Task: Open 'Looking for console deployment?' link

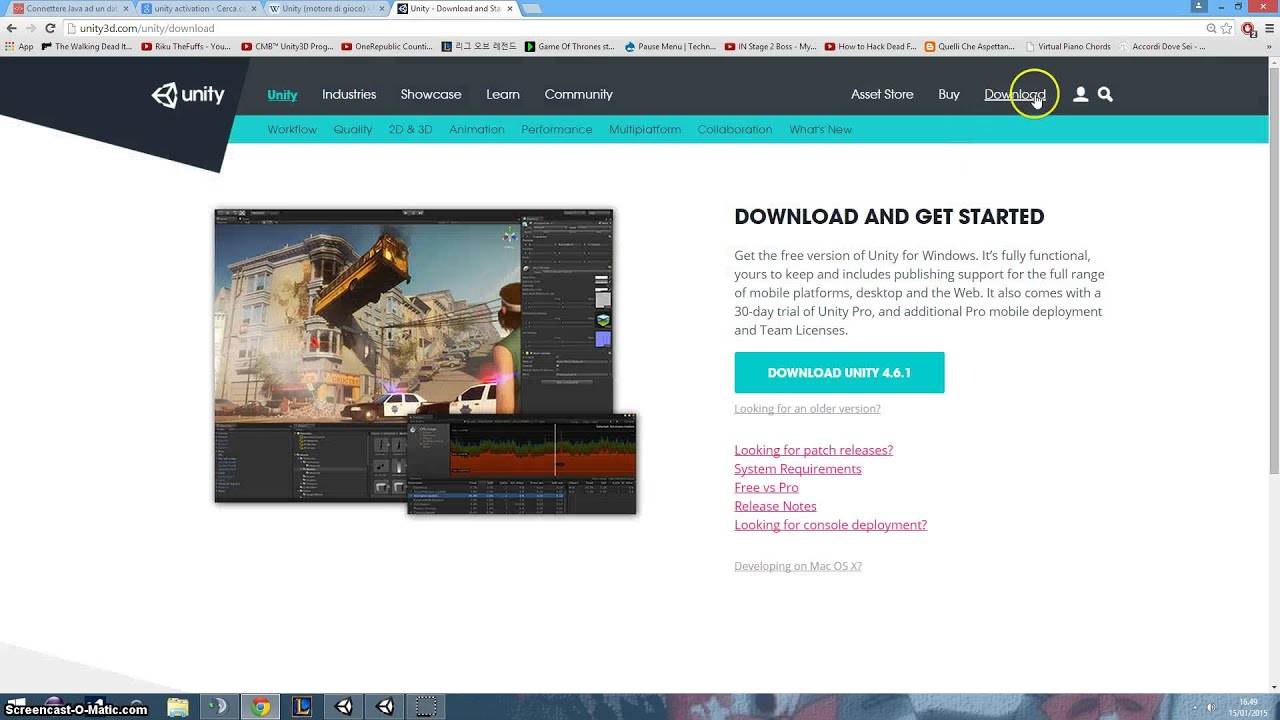Action: pyautogui.click(x=830, y=524)
